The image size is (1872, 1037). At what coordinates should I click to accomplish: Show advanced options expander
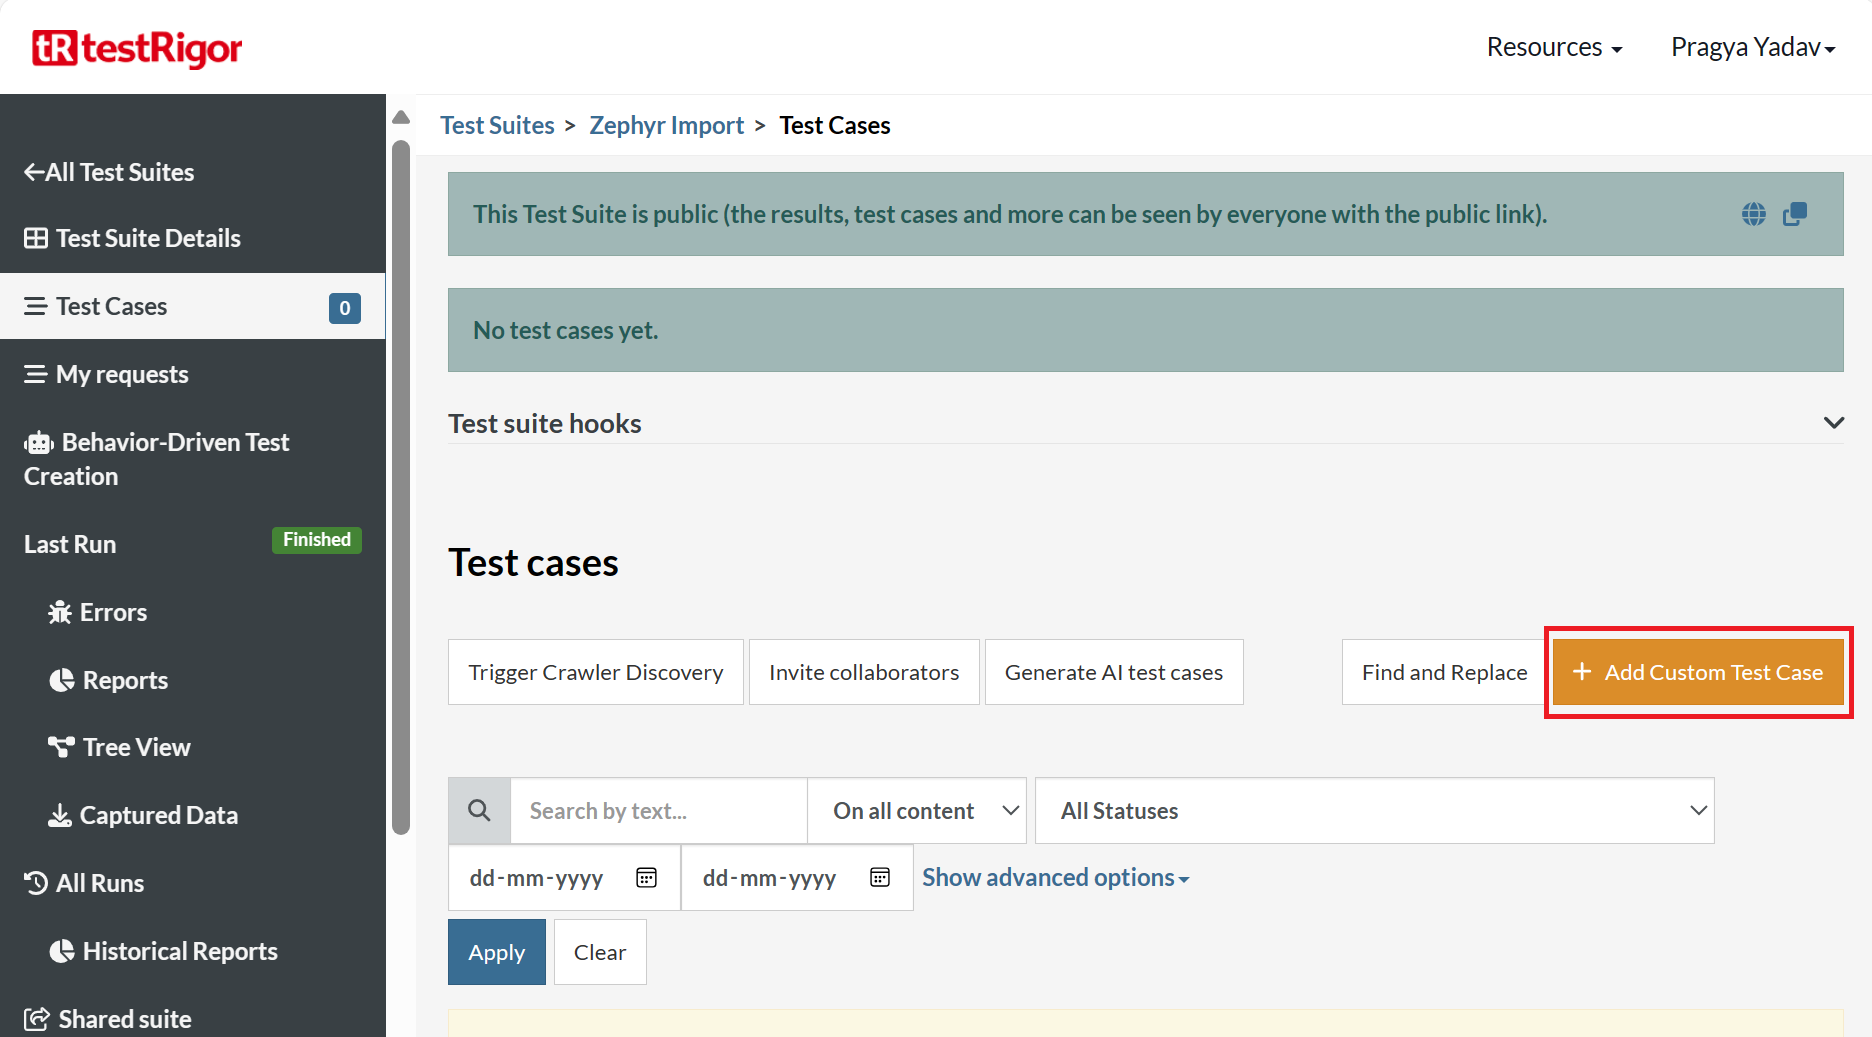[x=1055, y=878]
